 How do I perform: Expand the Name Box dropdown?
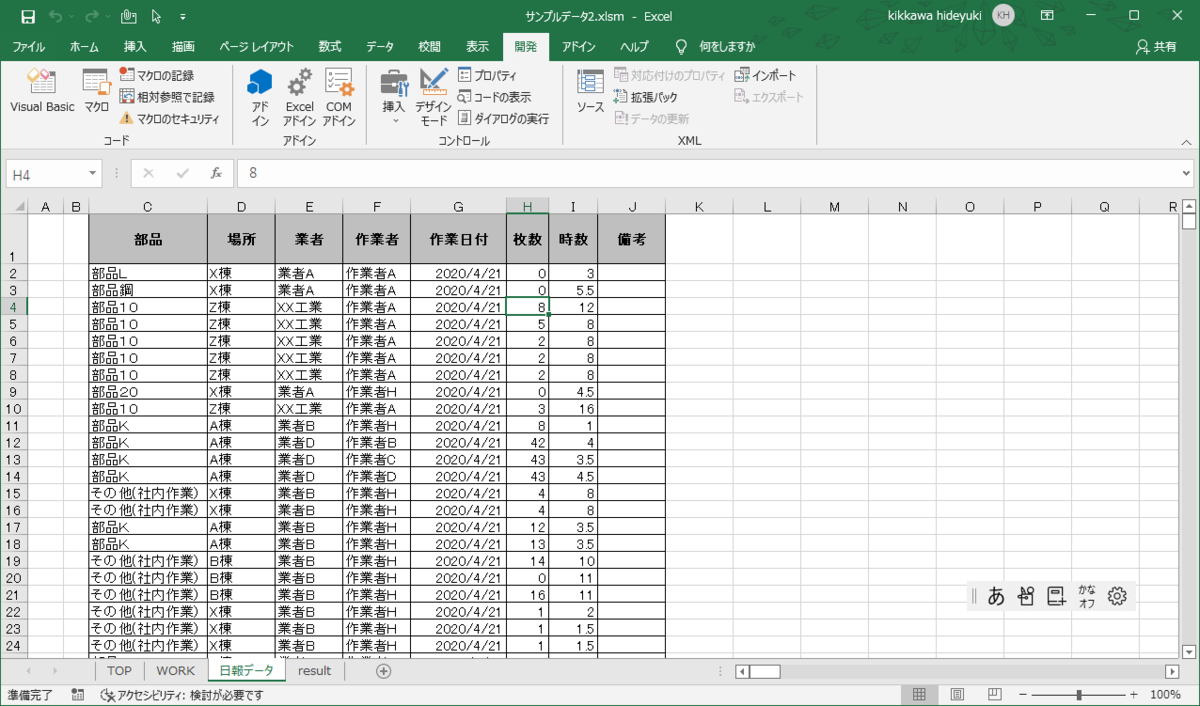click(x=93, y=173)
